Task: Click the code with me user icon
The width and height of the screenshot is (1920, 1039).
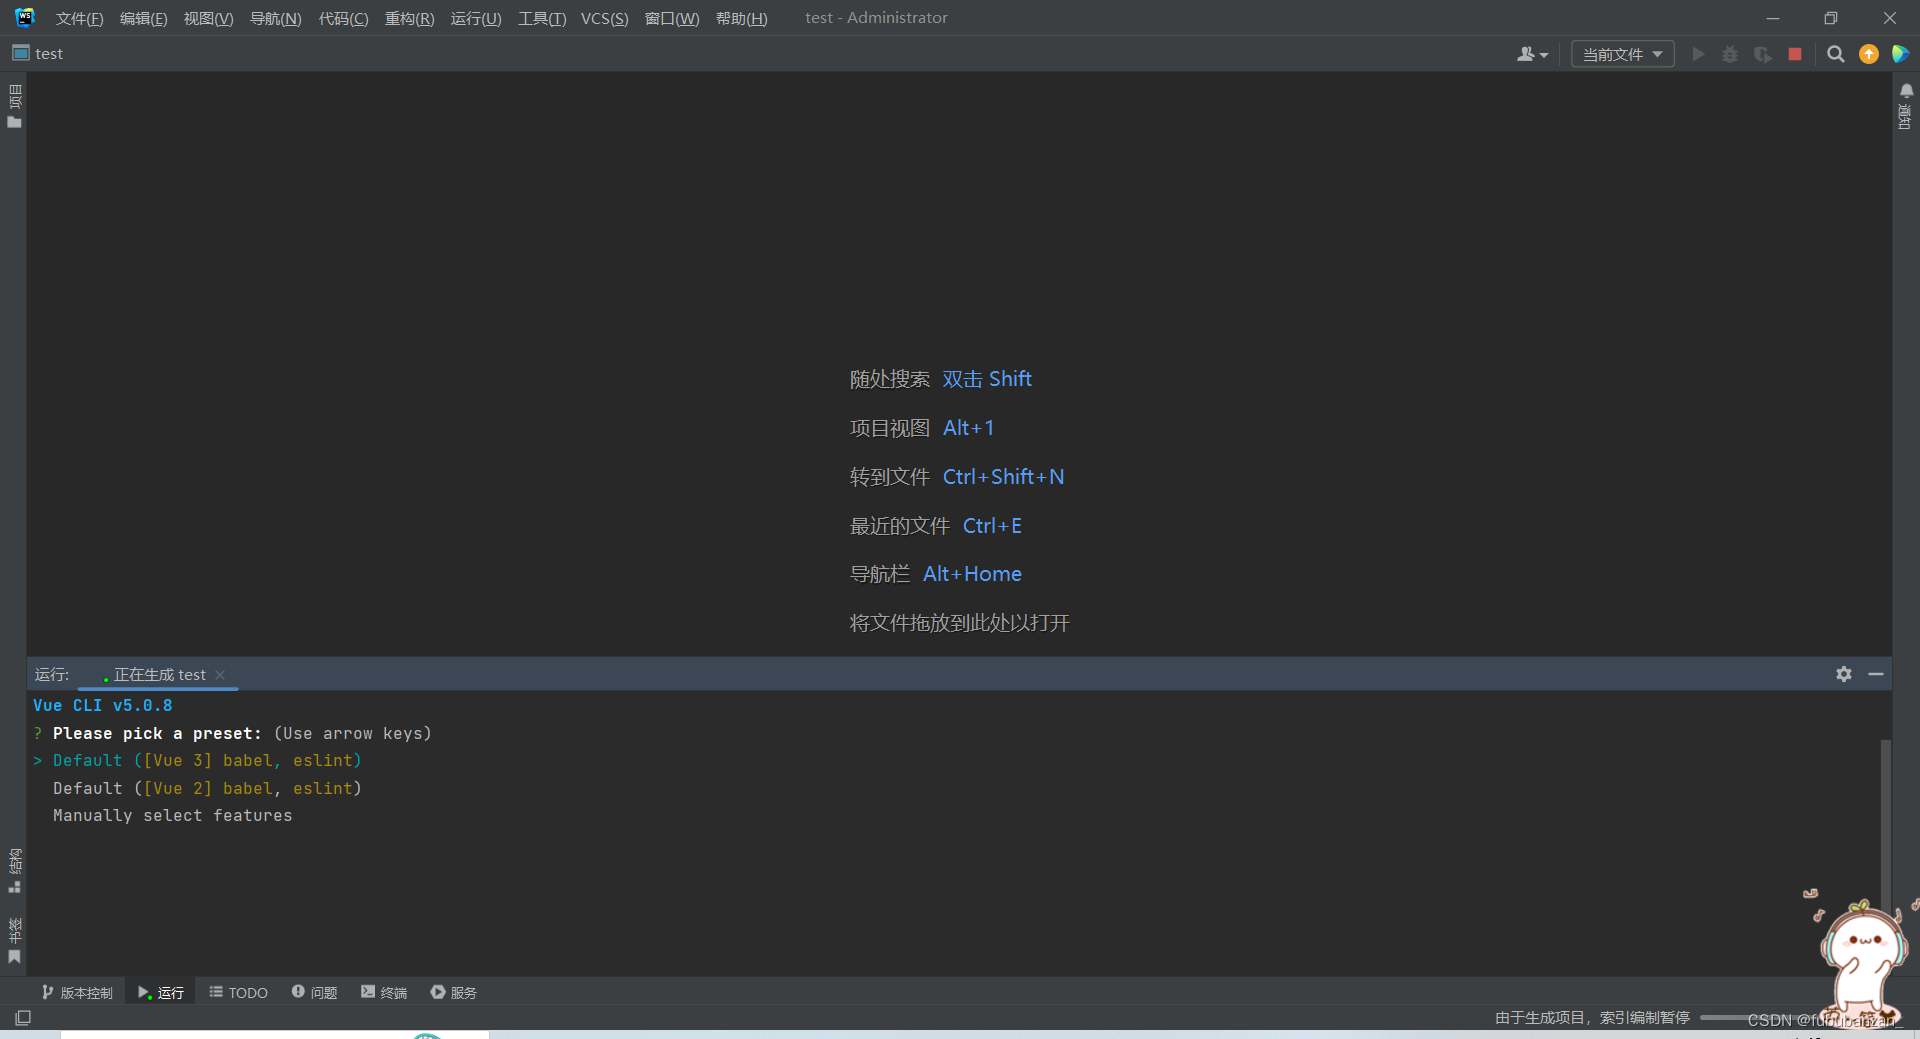Action: point(1528,54)
